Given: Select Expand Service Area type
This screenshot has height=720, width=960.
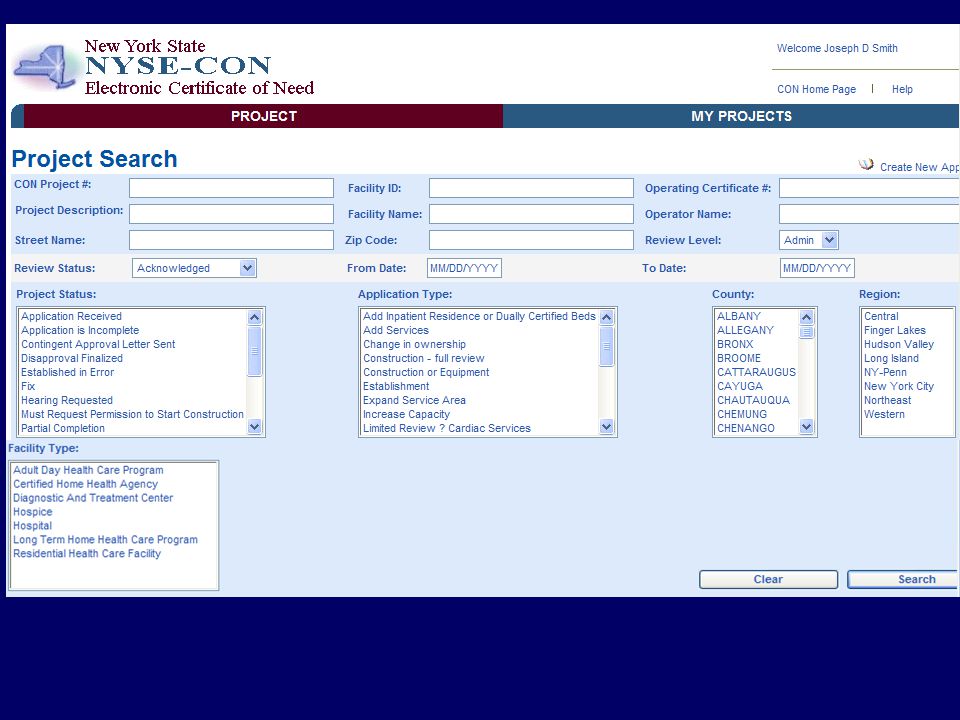Looking at the screenshot, I should point(414,400).
